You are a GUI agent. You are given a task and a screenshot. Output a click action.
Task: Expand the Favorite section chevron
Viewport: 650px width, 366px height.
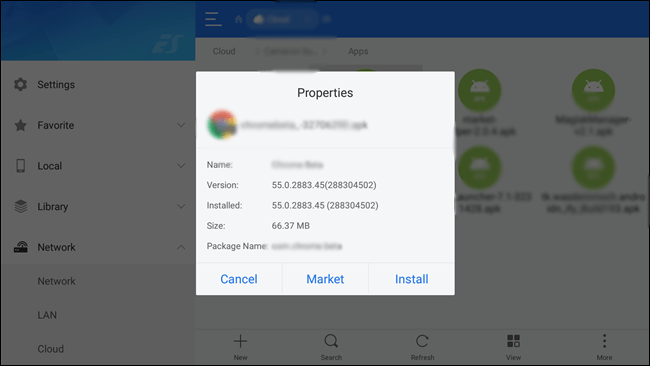pyautogui.click(x=181, y=125)
